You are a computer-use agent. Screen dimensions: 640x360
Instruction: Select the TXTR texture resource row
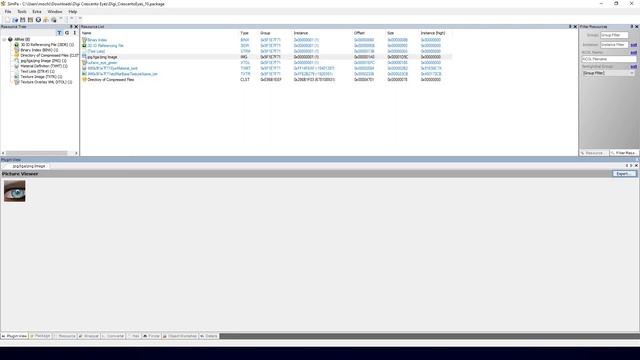tap(267, 74)
